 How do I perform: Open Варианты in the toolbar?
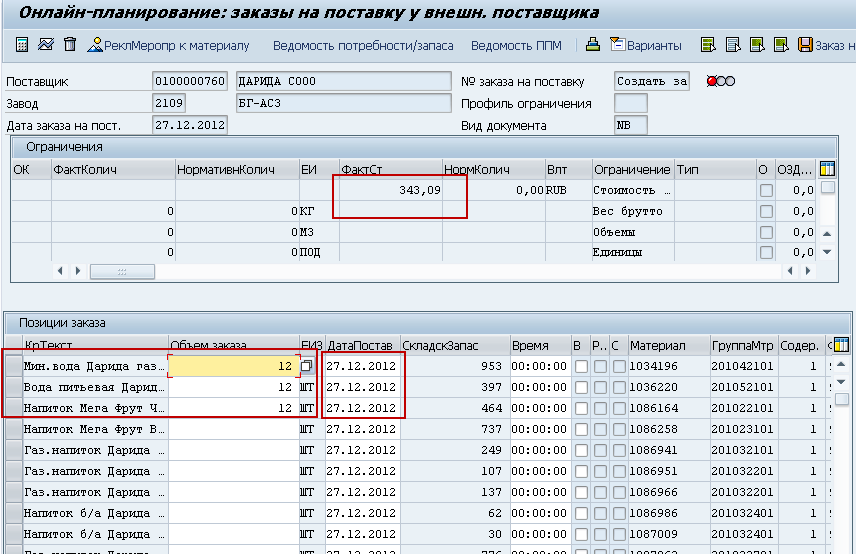point(646,45)
